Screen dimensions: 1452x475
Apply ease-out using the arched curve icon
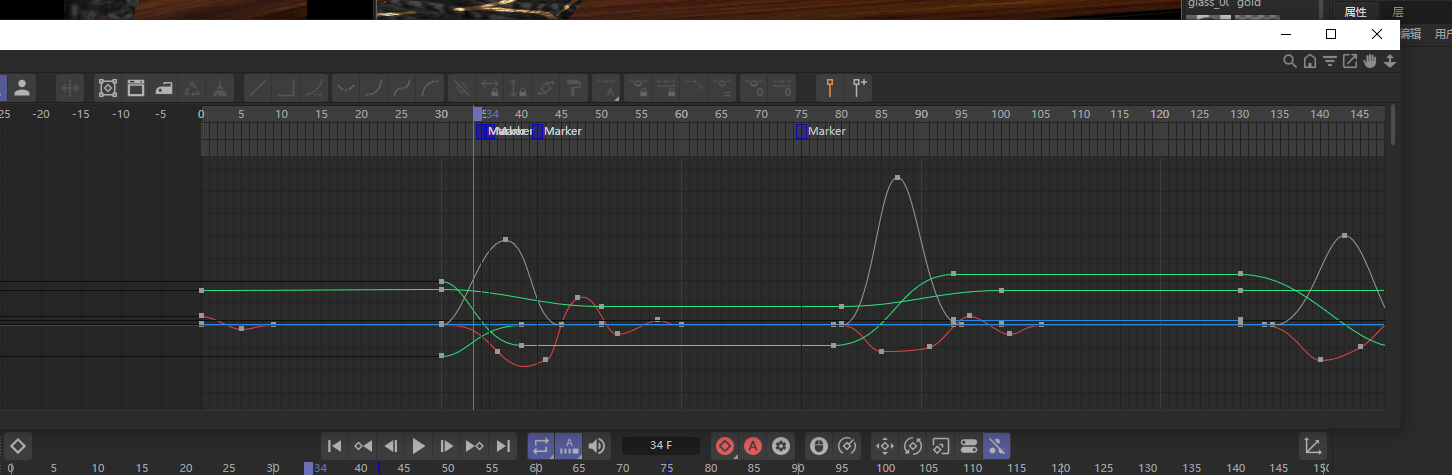click(x=430, y=87)
